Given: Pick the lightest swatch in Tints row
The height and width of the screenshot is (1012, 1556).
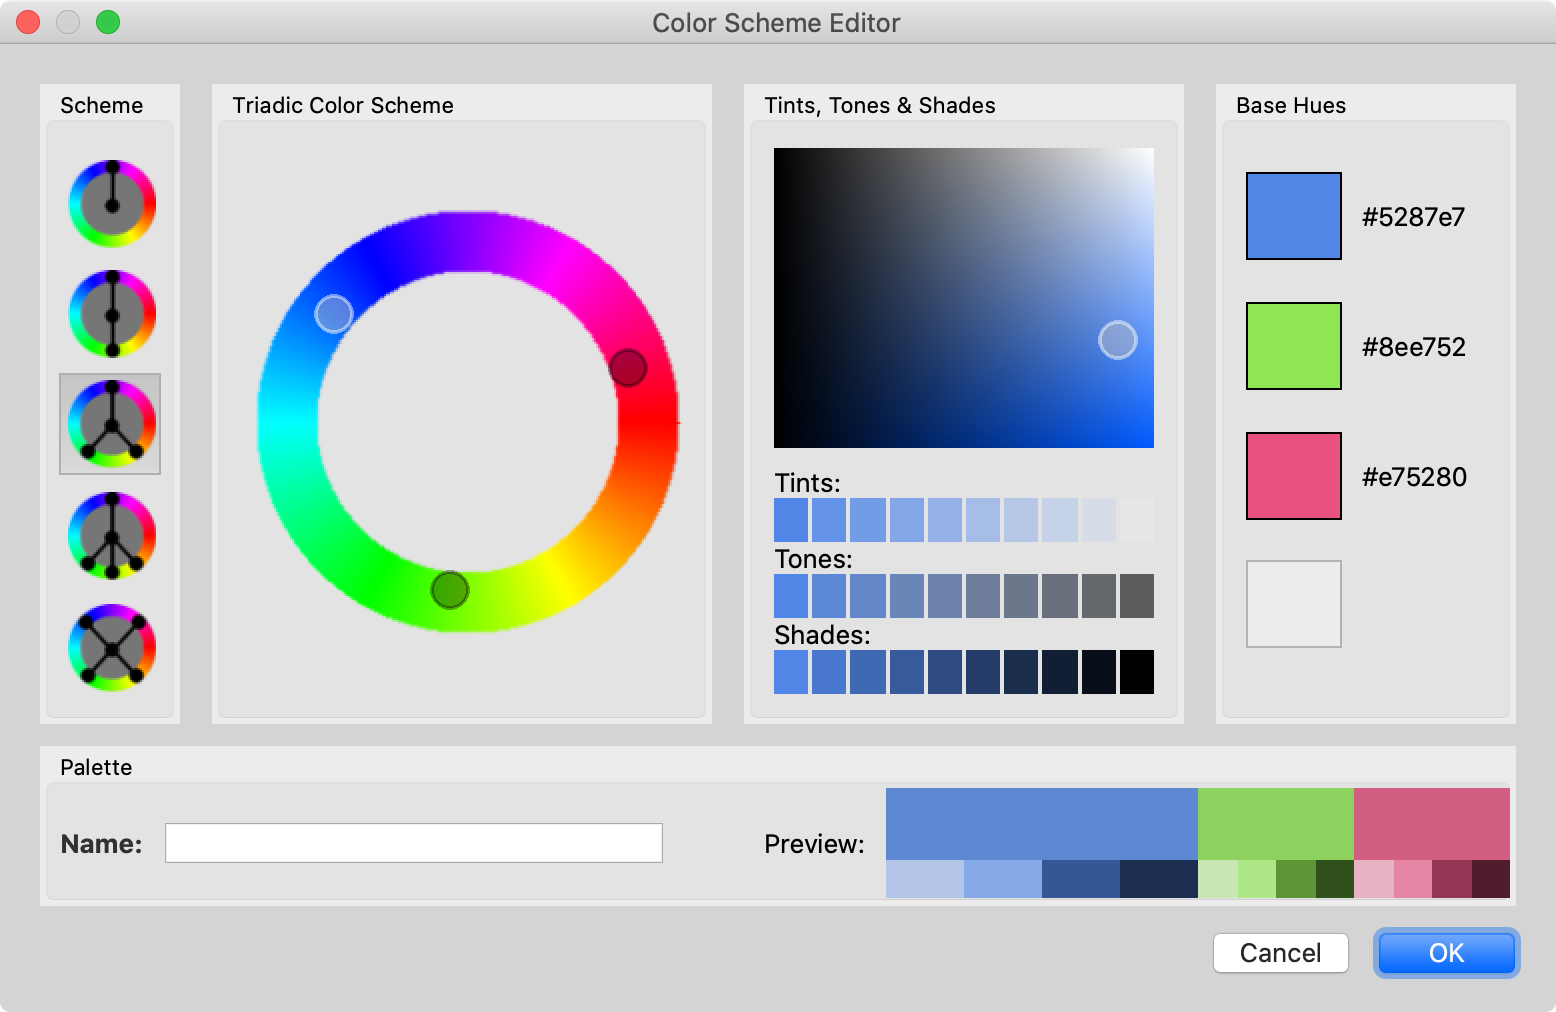Looking at the screenshot, I should (1136, 520).
